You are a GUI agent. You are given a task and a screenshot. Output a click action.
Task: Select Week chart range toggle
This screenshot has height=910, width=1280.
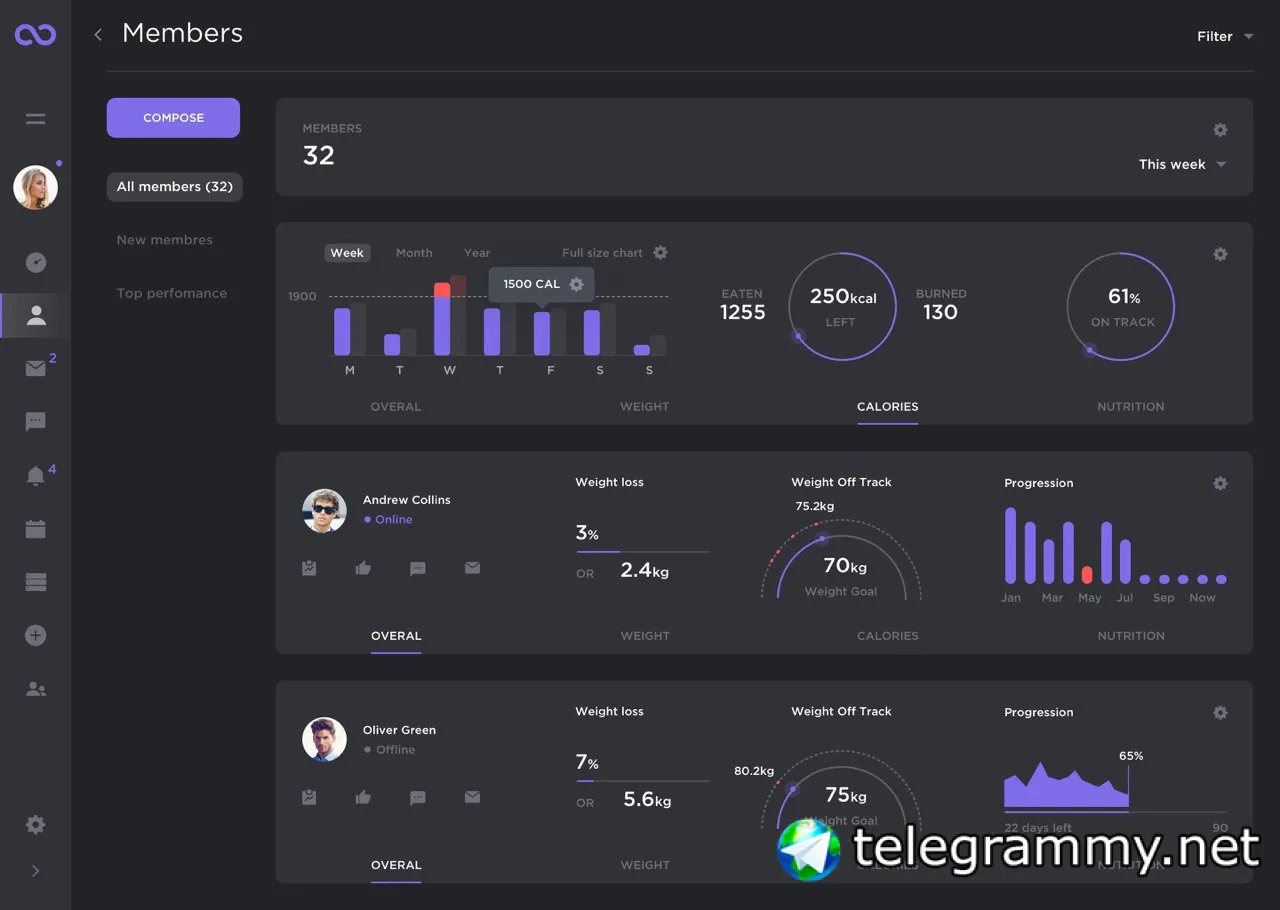[347, 253]
